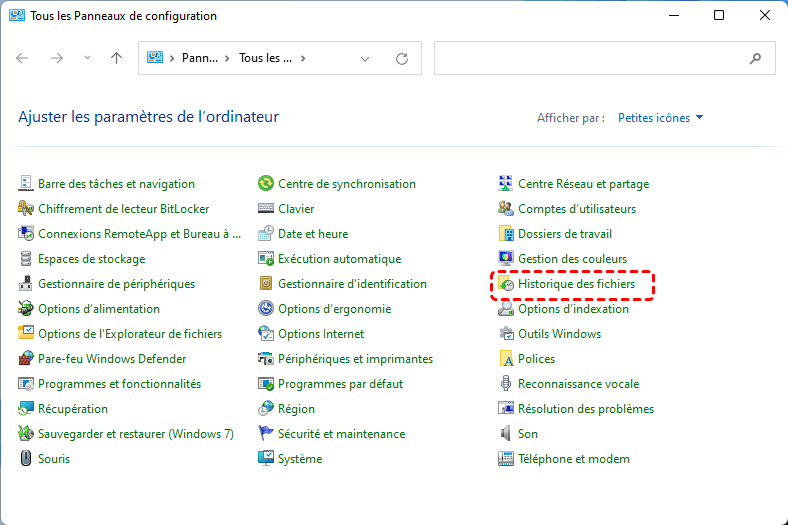Open Résolution des problèmes link
This screenshot has height=525, width=788.
(x=586, y=408)
